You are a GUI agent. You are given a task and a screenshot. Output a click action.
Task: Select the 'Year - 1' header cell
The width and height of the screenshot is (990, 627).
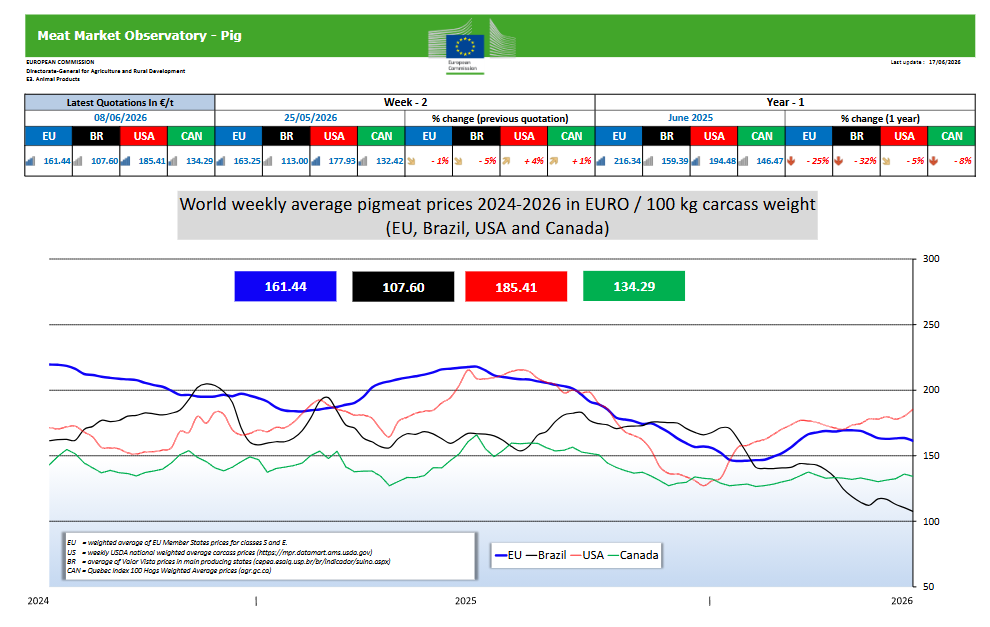click(785, 102)
